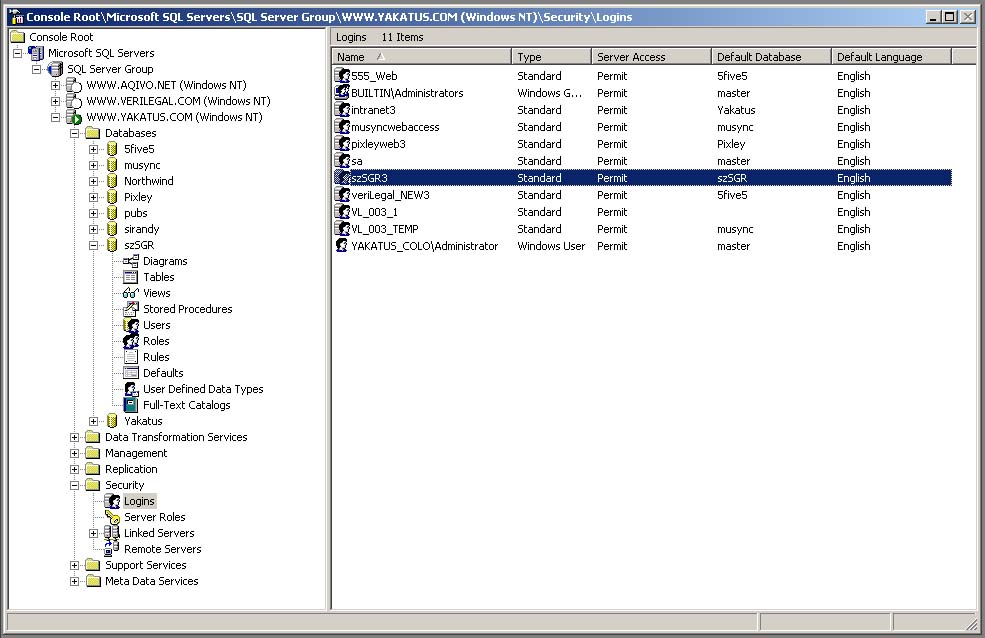Click the YAKATUS_COLO\Administrator login icon
Image resolution: width=985 pixels, height=638 pixels.
[x=342, y=246]
